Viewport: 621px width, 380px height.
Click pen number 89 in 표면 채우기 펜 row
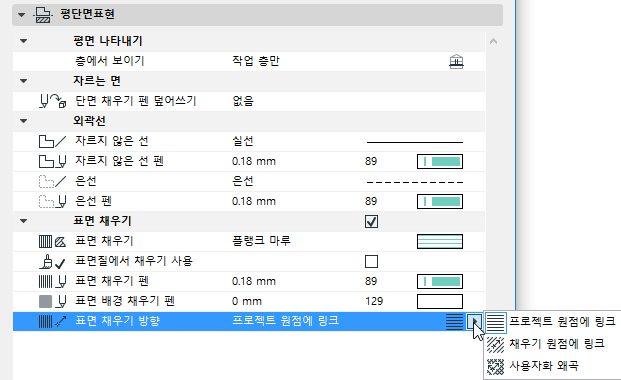click(371, 281)
